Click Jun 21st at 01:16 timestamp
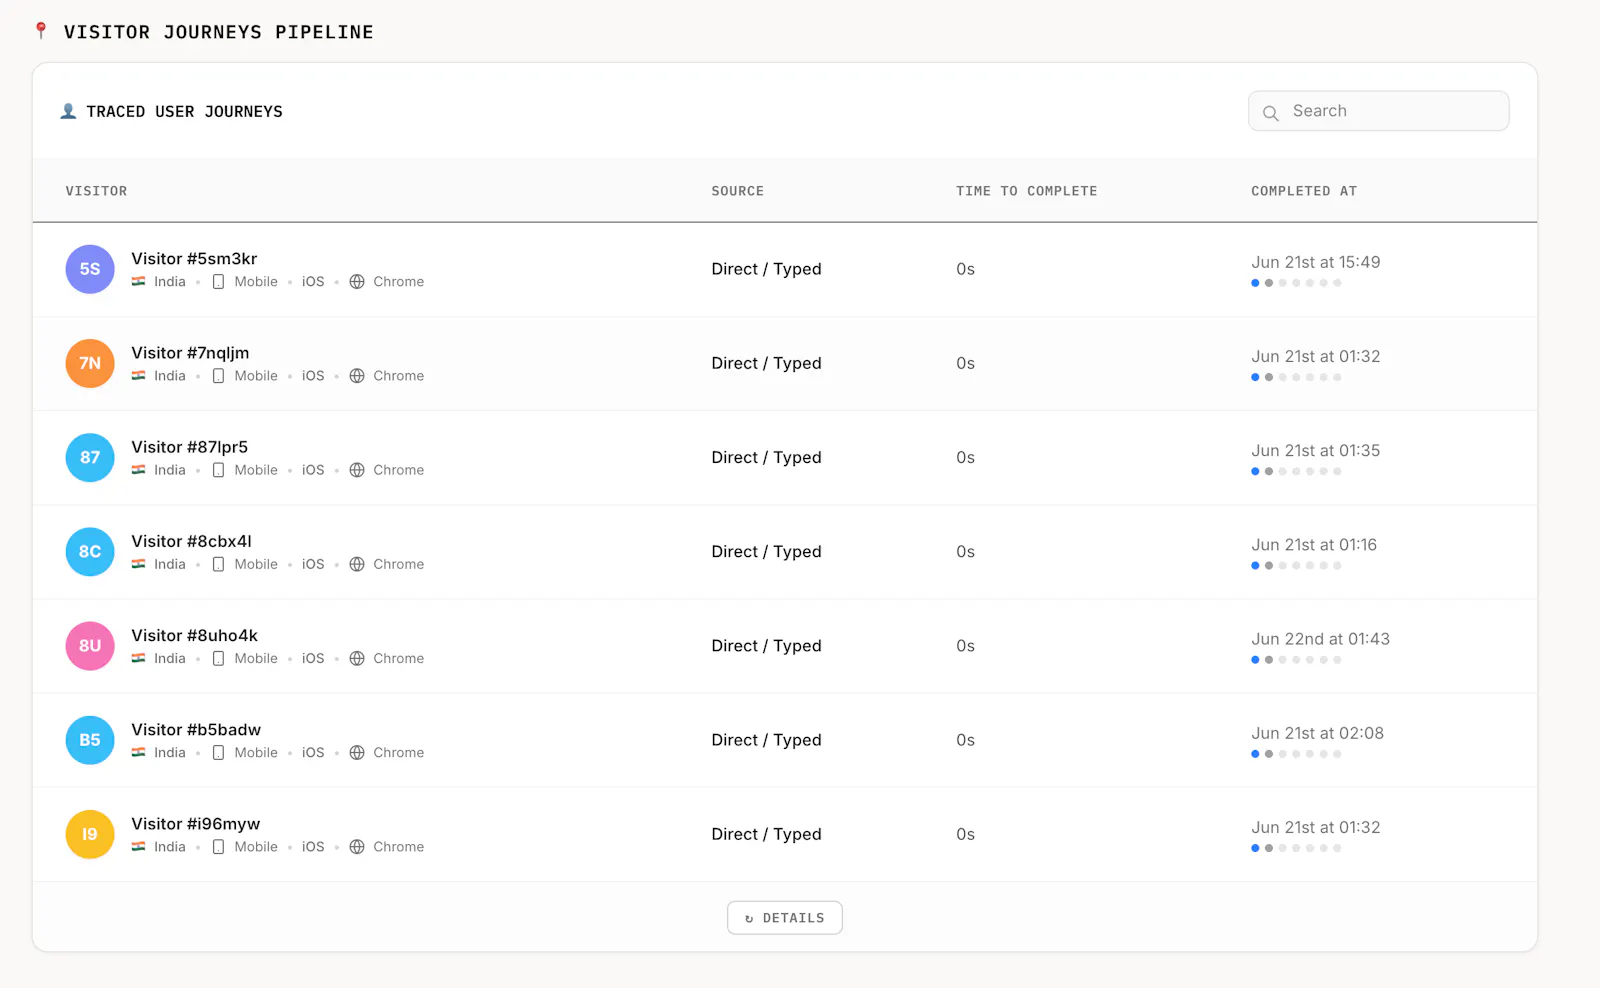 (1314, 545)
